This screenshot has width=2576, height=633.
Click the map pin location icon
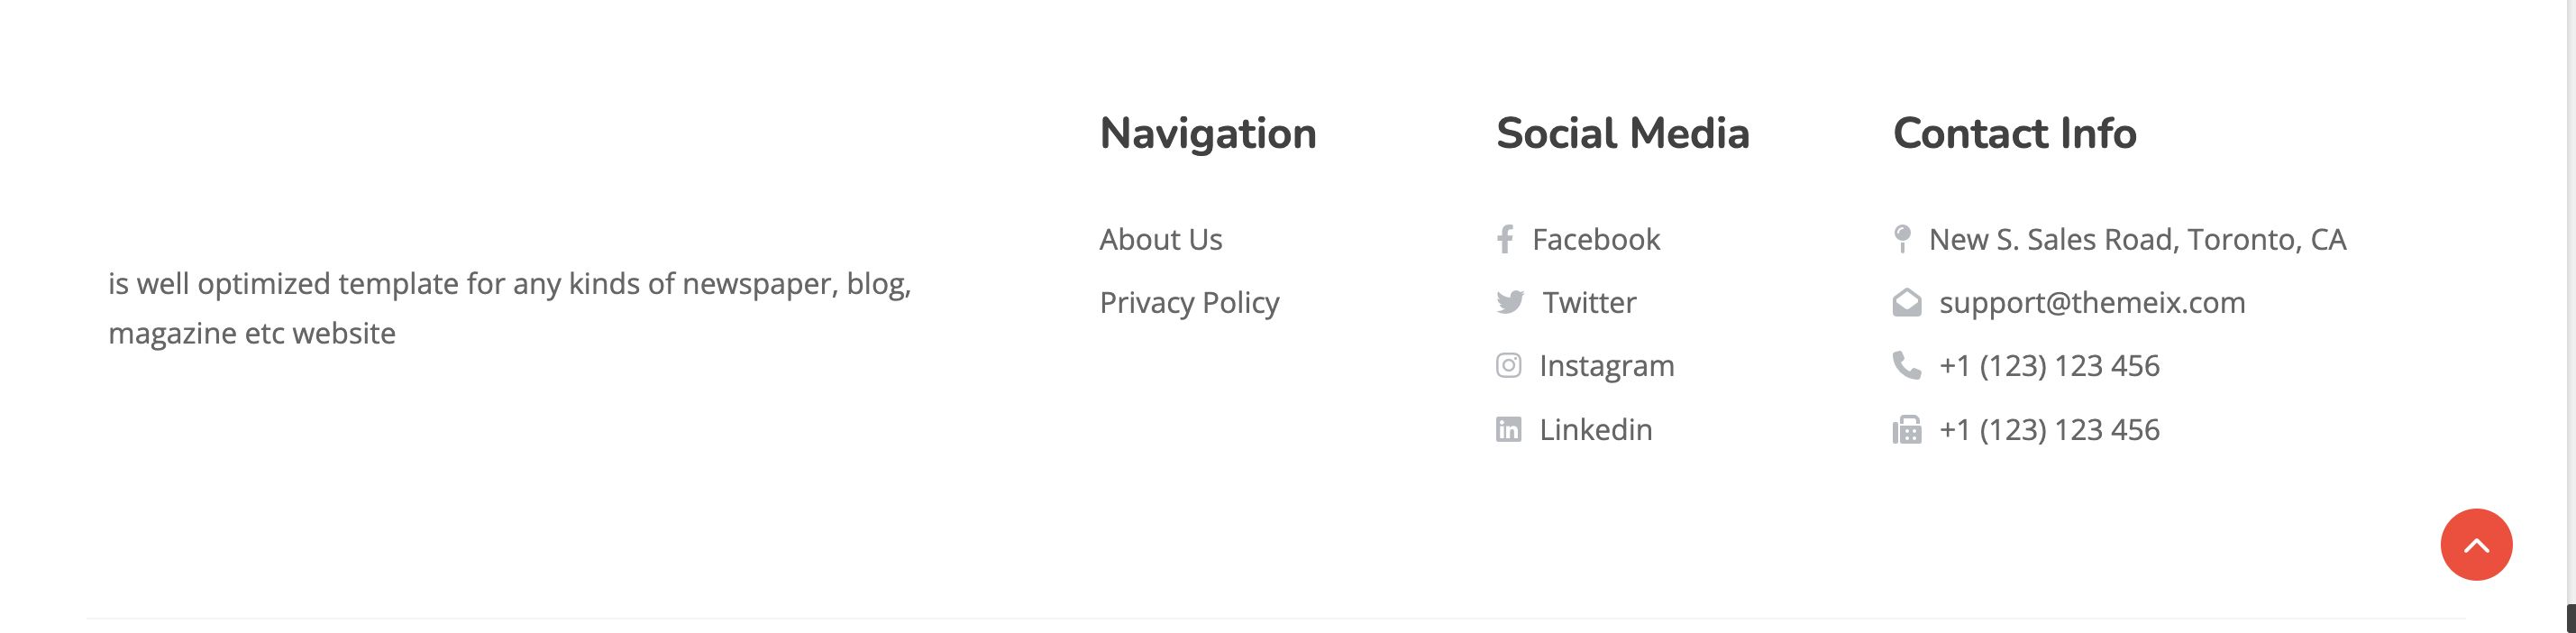pyautogui.click(x=1902, y=239)
